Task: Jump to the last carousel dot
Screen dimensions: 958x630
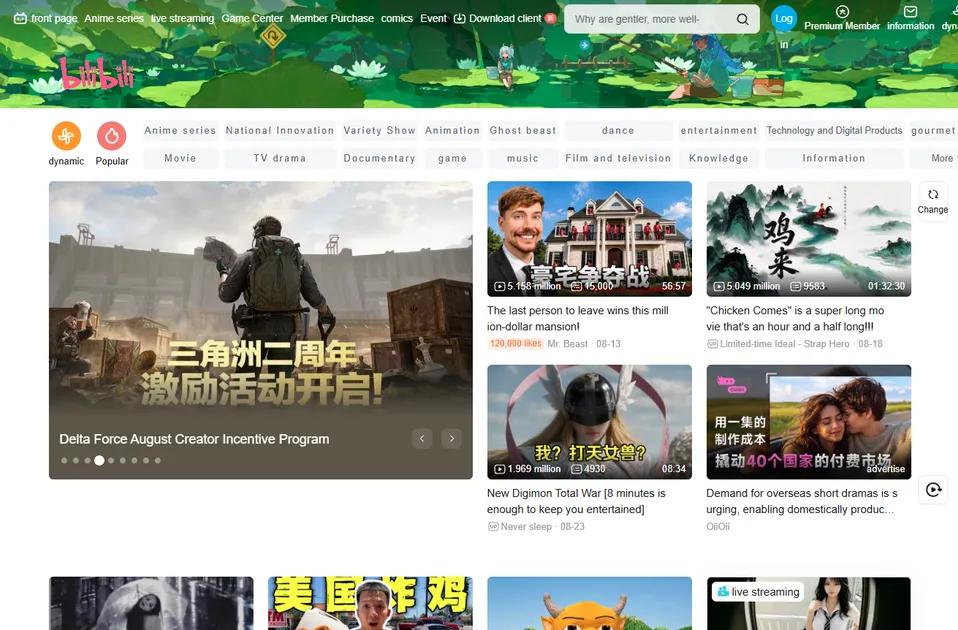Action: point(158,460)
